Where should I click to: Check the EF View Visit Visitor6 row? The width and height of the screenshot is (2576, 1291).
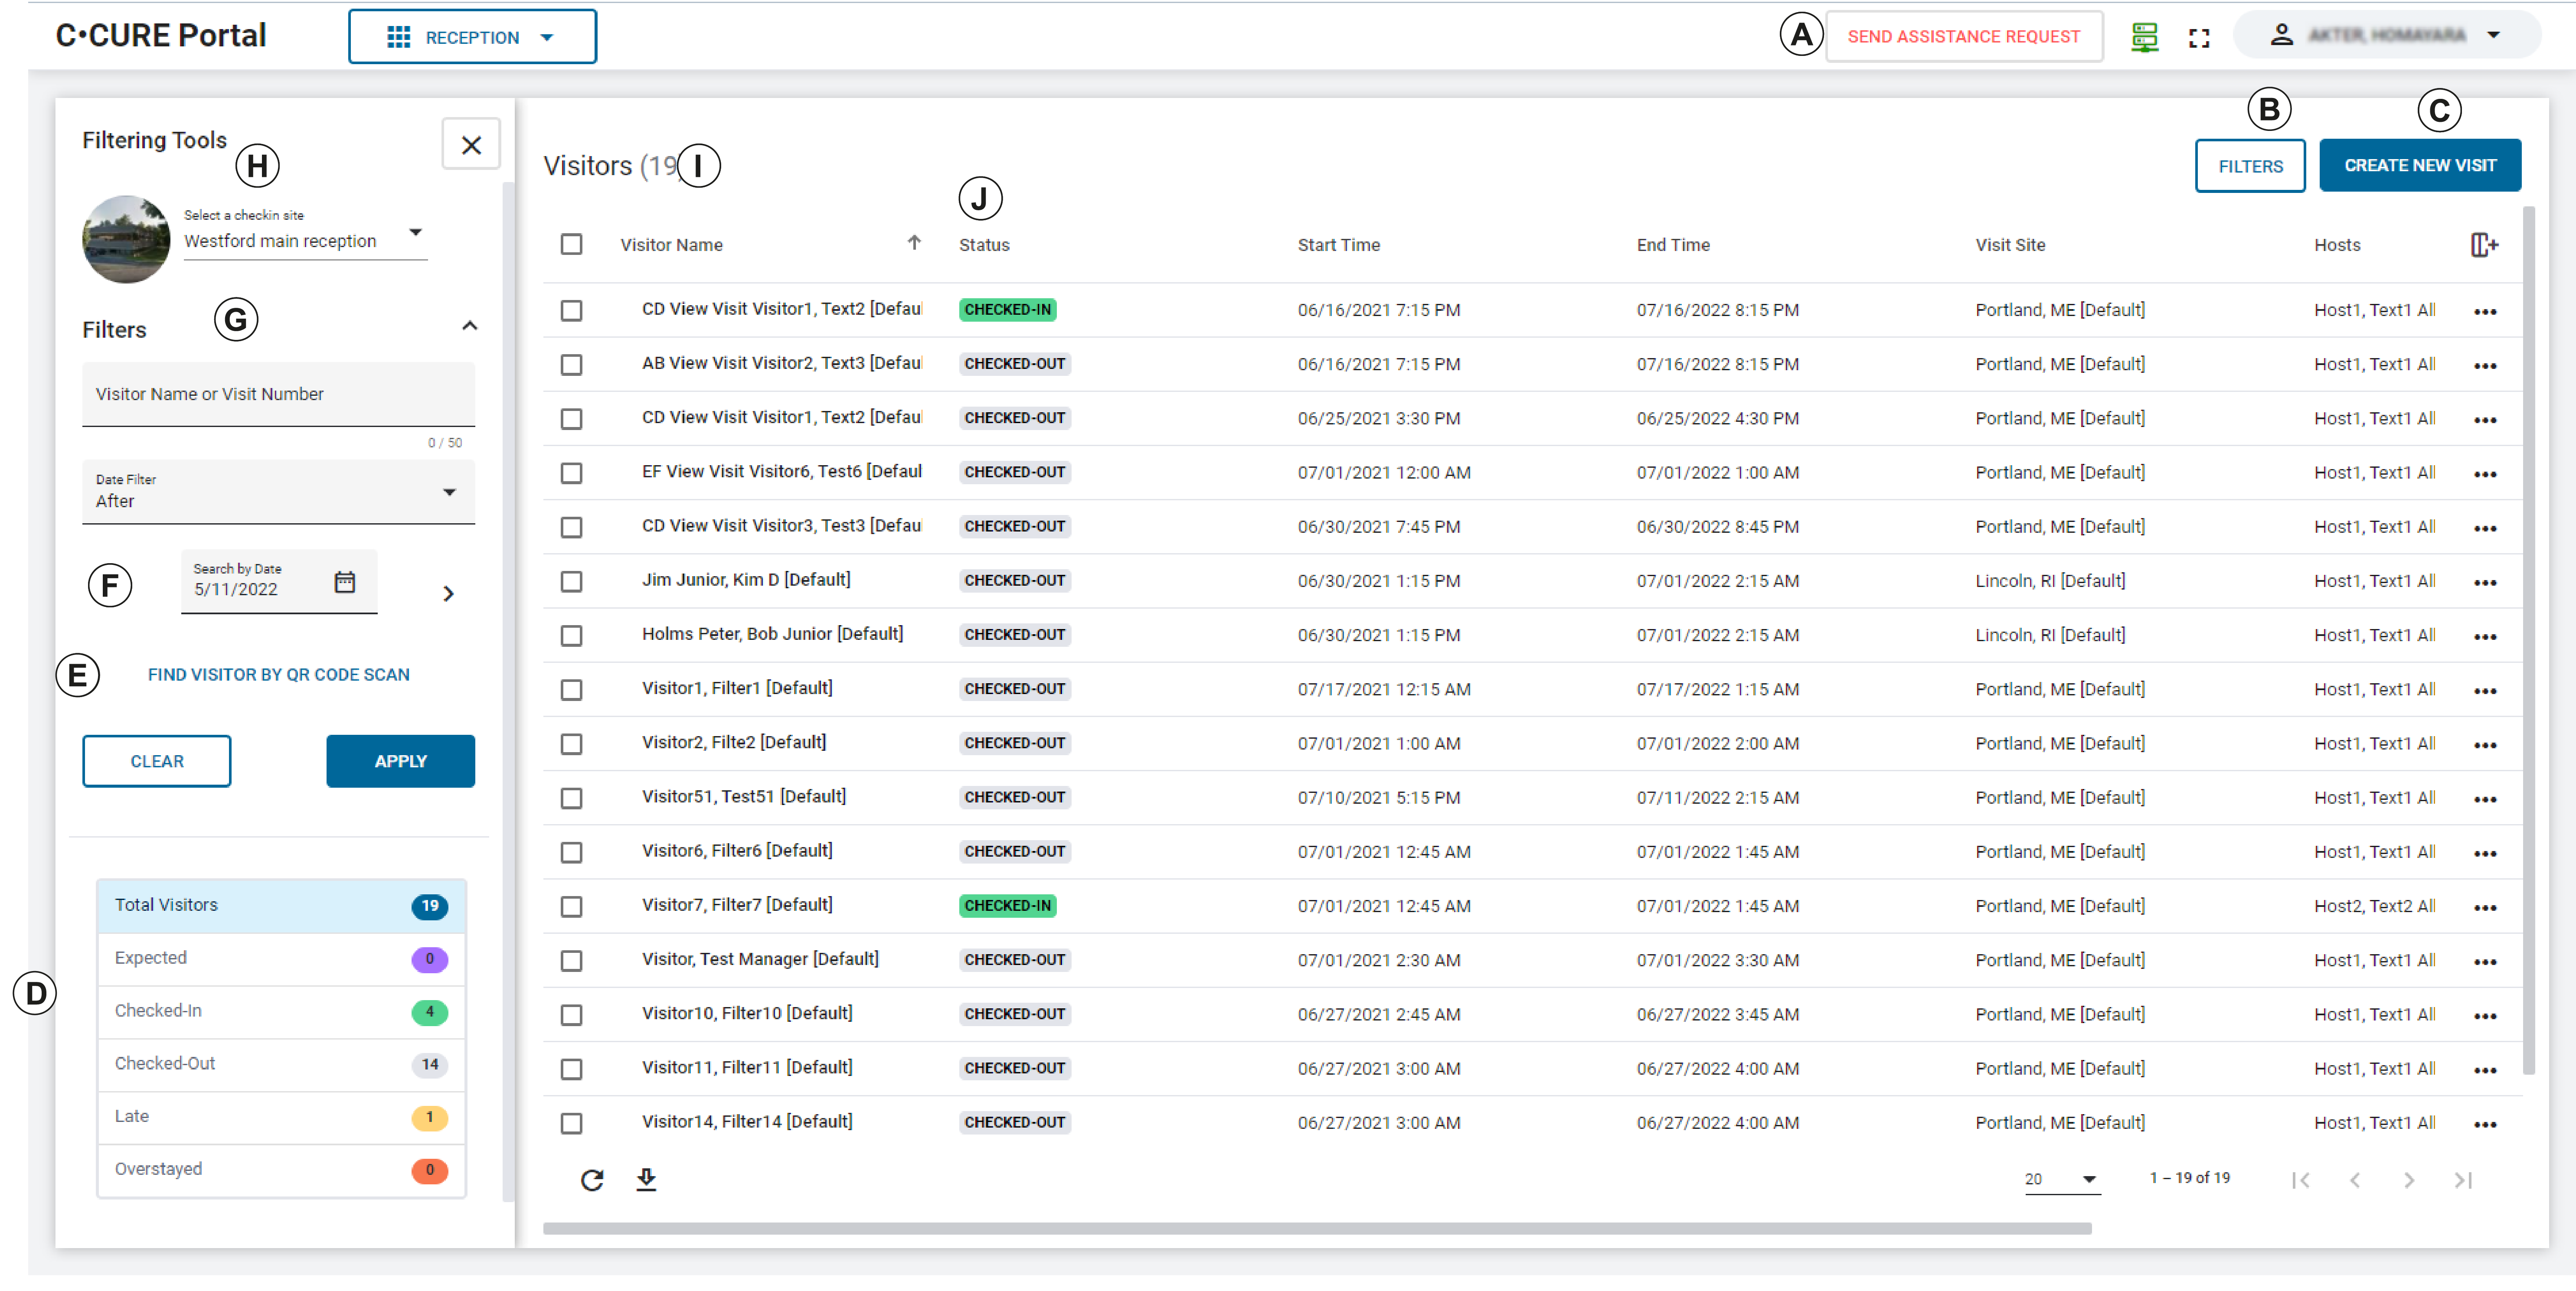pyautogui.click(x=571, y=473)
